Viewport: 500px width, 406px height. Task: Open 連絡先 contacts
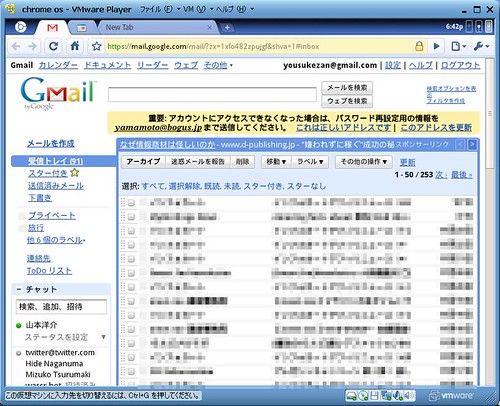click(39, 258)
